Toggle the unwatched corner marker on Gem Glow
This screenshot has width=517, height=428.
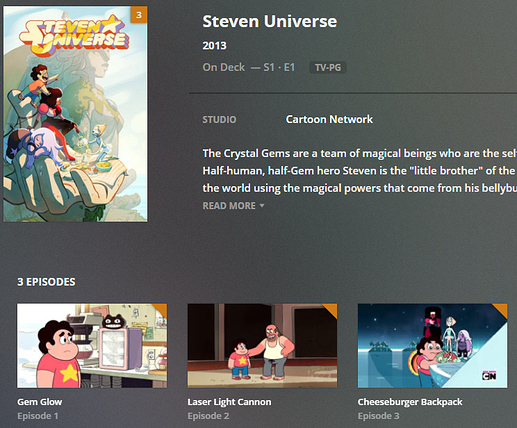tap(161, 309)
